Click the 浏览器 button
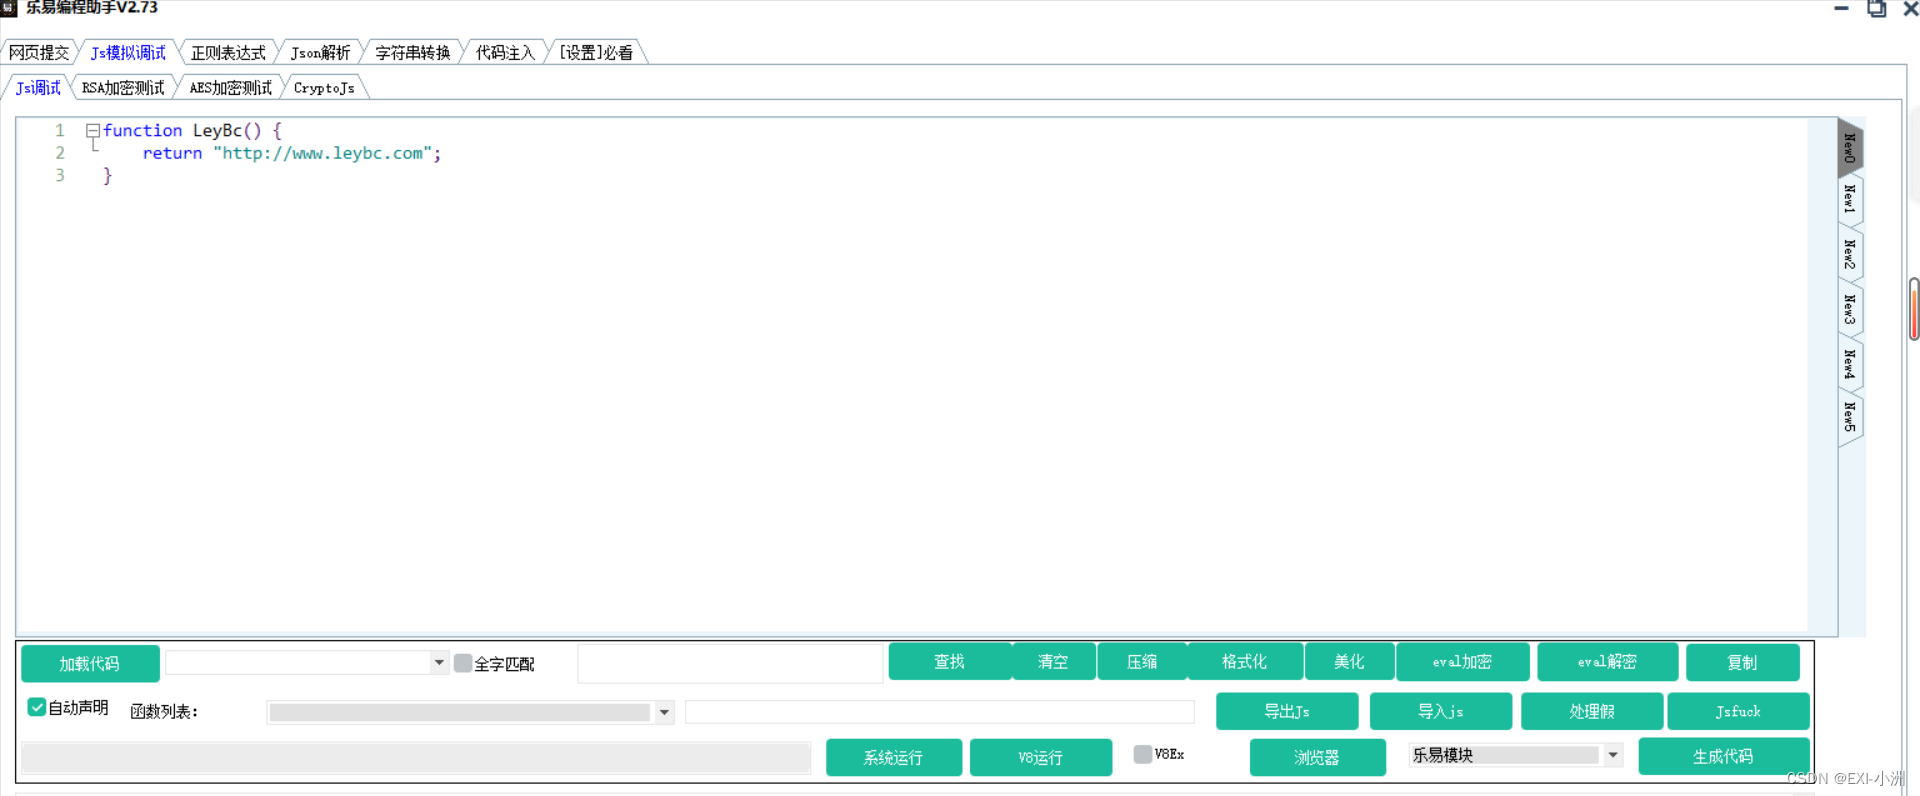 pyautogui.click(x=1318, y=757)
